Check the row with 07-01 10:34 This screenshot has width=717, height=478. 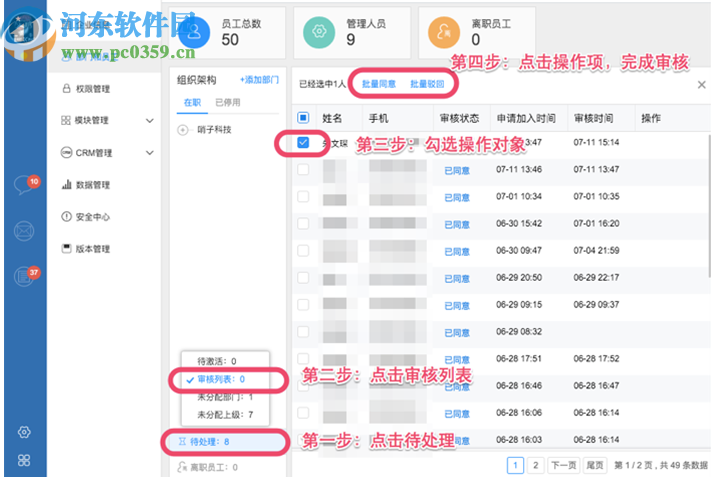(303, 197)
